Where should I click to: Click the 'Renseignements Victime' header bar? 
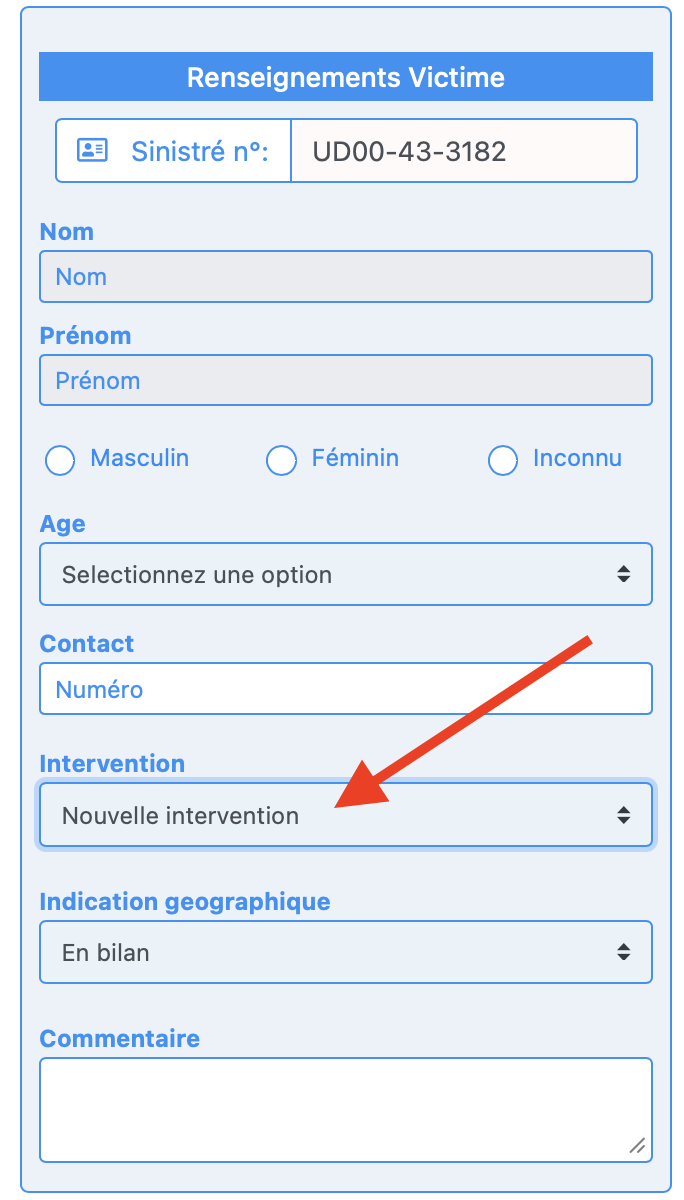click(x=345, y=77)
